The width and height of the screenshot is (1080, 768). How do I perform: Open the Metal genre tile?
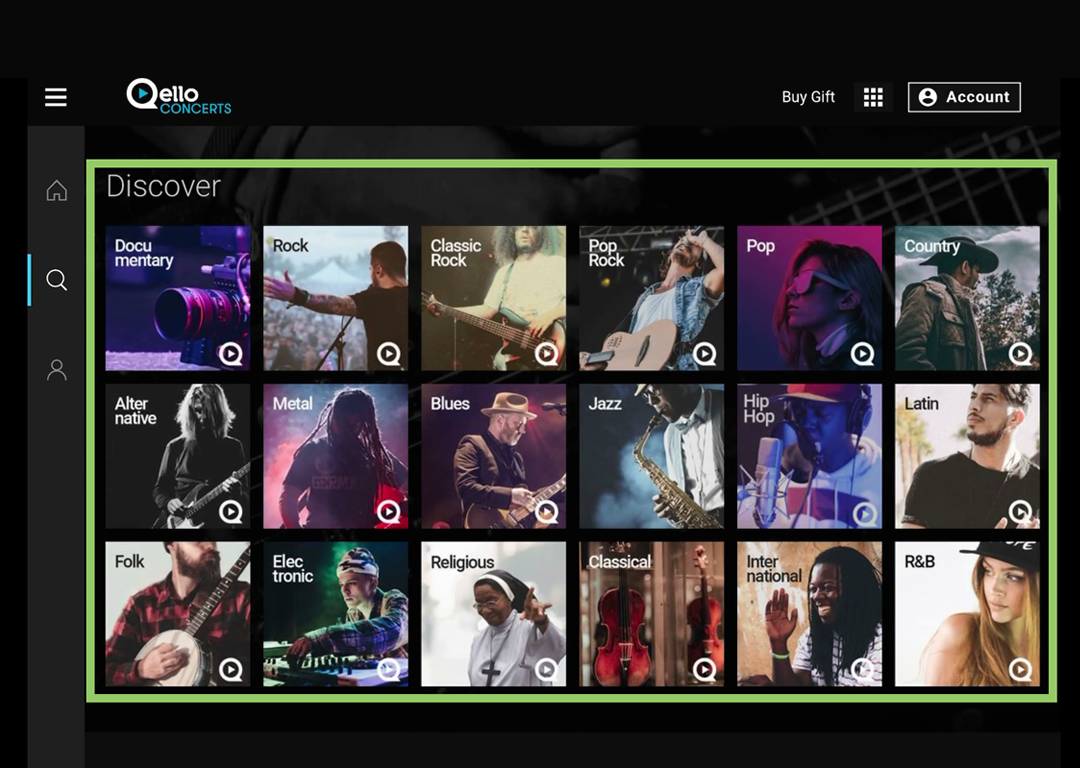coord(335,456)
